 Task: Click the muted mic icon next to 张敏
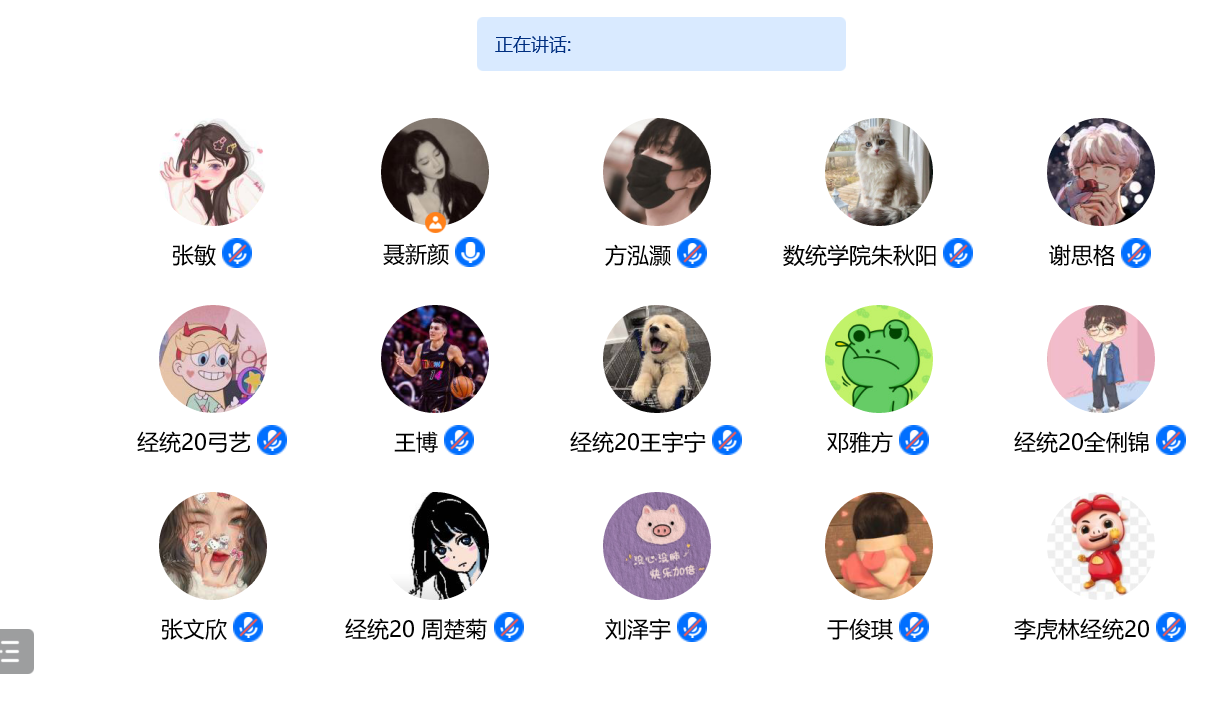tap(237, 253)
